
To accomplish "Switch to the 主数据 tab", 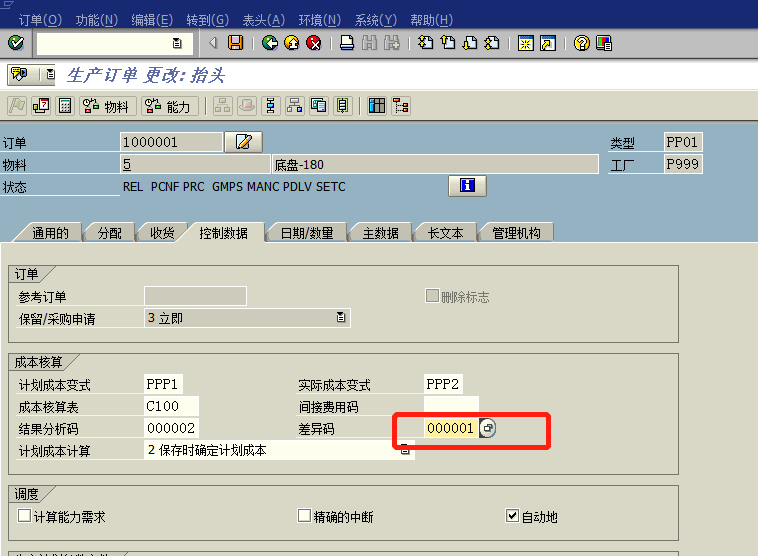I will 380,233.
